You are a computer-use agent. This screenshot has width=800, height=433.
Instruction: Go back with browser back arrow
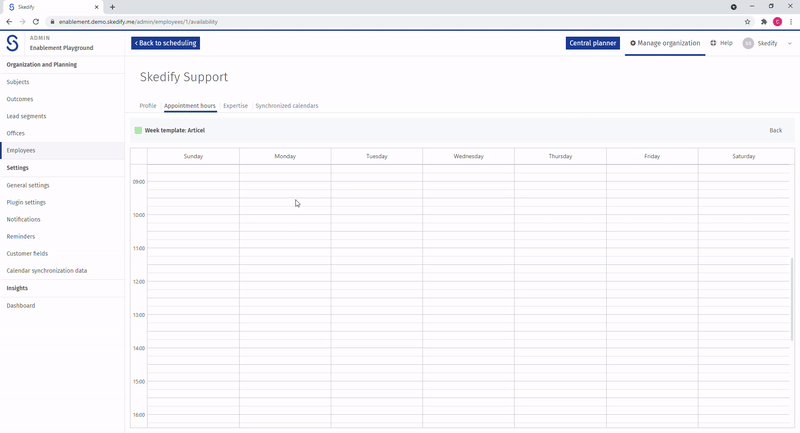pyautogui.click(x=9, y=22)
